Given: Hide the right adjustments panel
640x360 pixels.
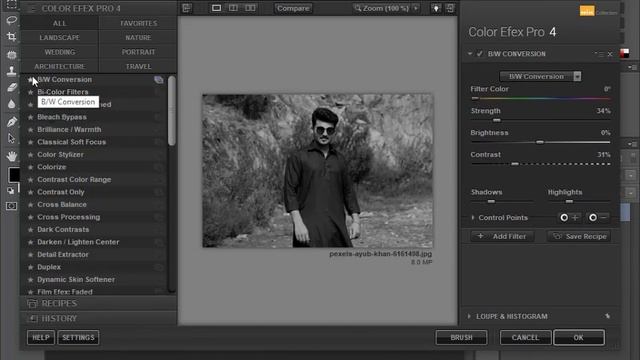Looking at the screenshot, I should 450,8.
